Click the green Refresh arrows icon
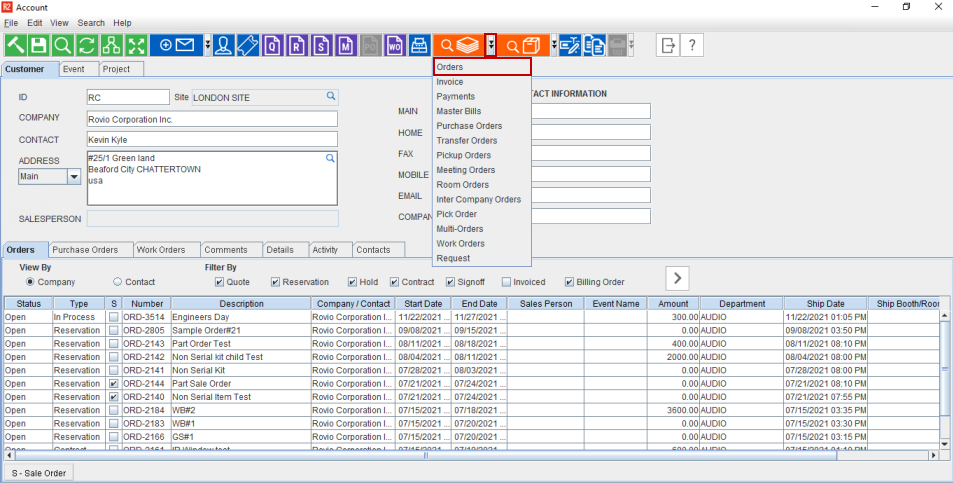The height and width of the screenshot is (483, 953). point(87,45)
